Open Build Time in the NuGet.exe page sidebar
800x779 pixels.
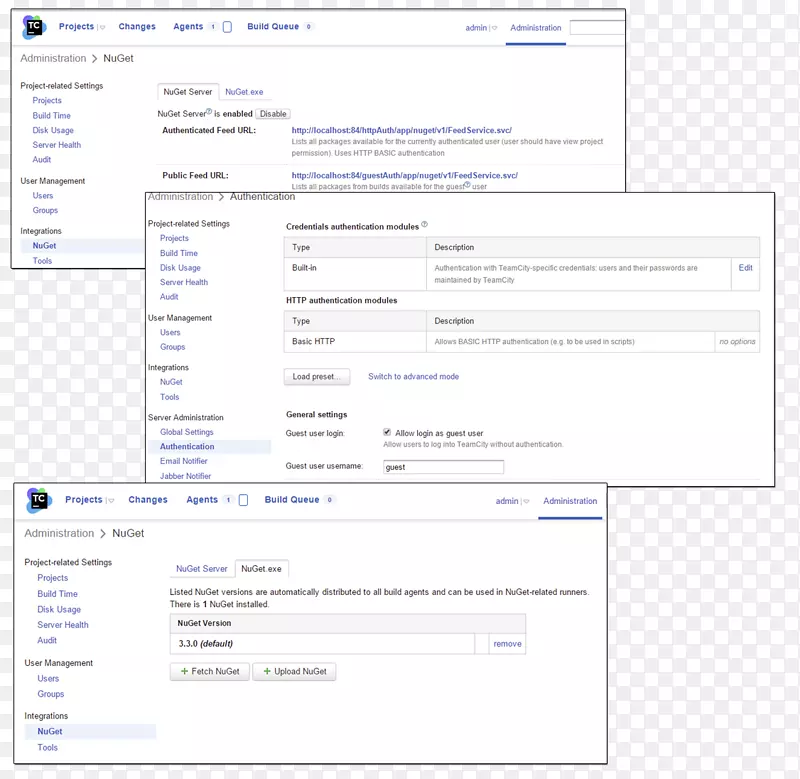click(57, 594)
